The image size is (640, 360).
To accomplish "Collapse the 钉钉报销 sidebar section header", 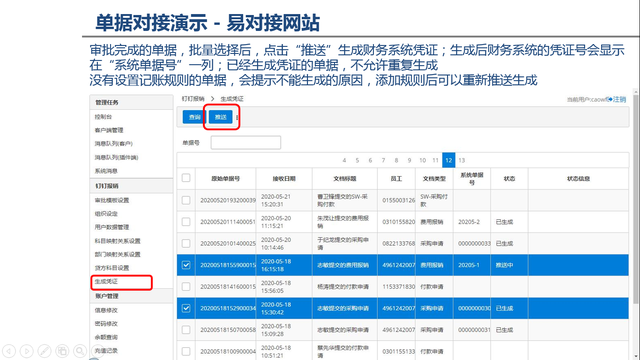I will [x=131, y=186].
